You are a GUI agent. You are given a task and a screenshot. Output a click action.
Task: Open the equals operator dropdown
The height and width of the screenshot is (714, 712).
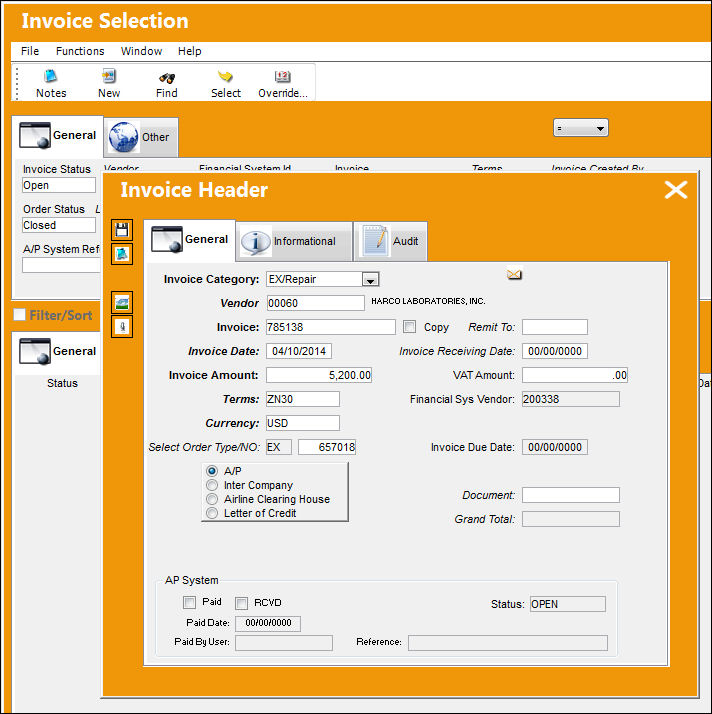[x=580, y=128]
